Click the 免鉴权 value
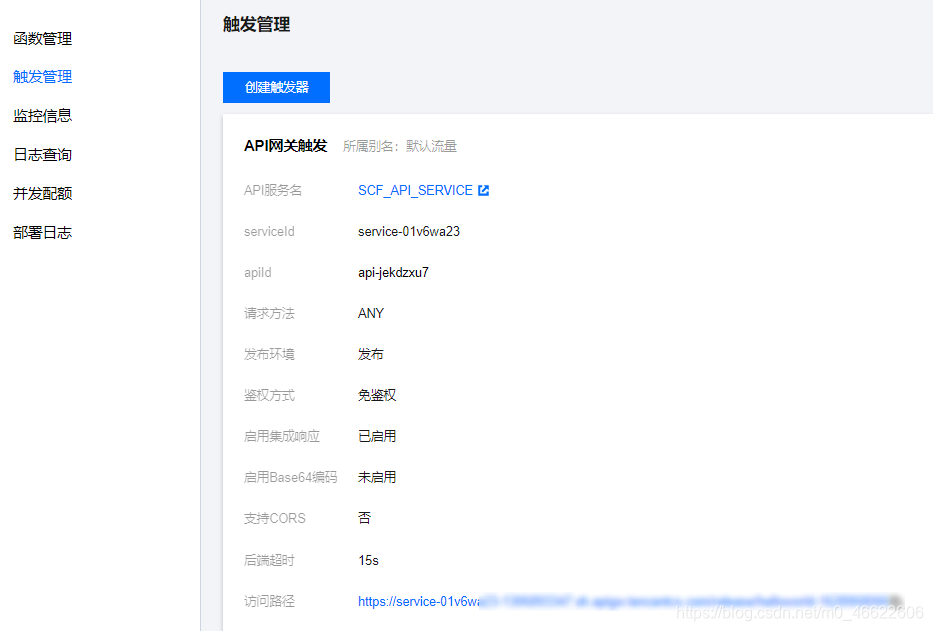Image resolution: width=933 pixels, height=631 pixels. click(377, 395)
